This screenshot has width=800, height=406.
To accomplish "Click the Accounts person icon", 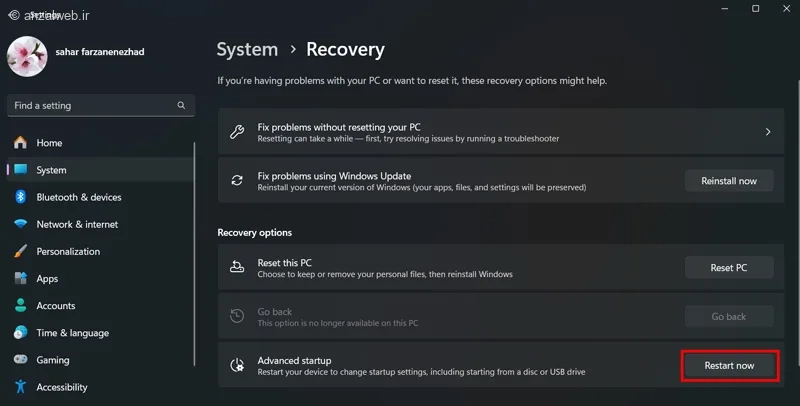I will 20,306.
